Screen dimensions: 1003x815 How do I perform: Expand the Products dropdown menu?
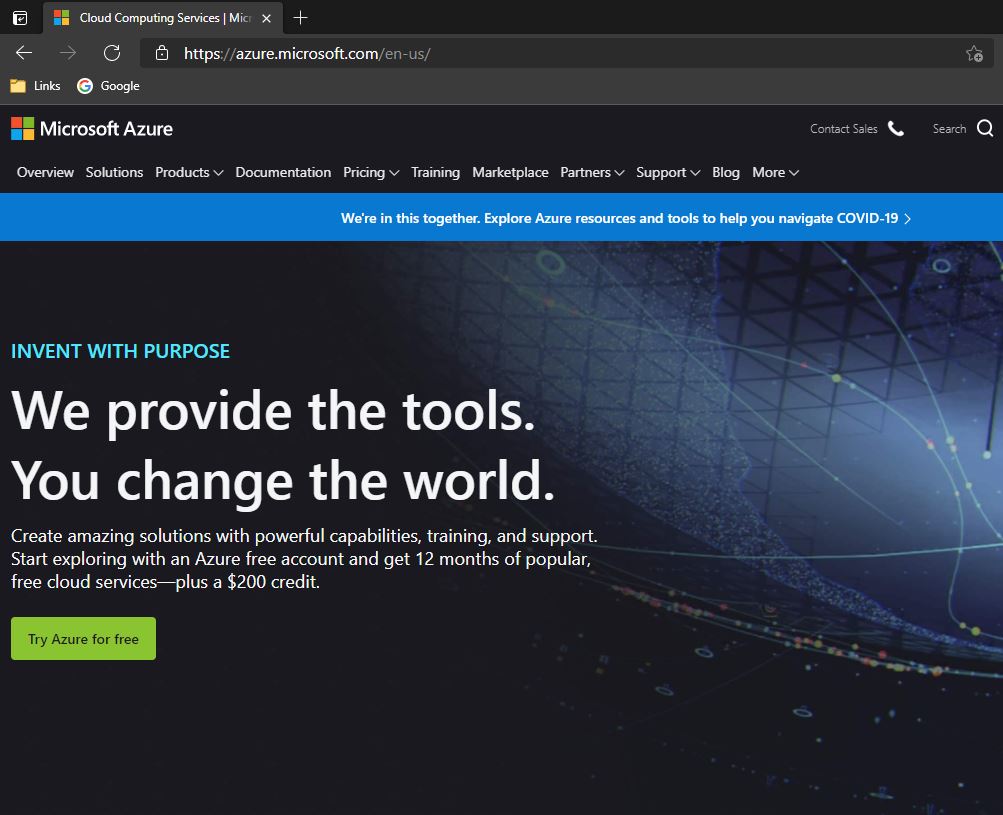[x=189, y=172]
